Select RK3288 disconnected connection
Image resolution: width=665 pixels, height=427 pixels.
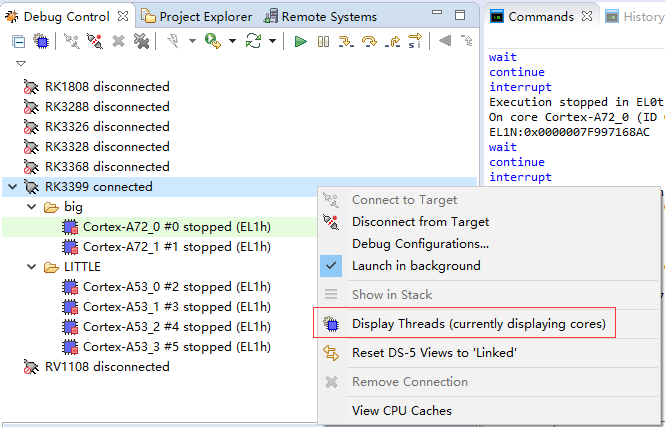[107, 106]
